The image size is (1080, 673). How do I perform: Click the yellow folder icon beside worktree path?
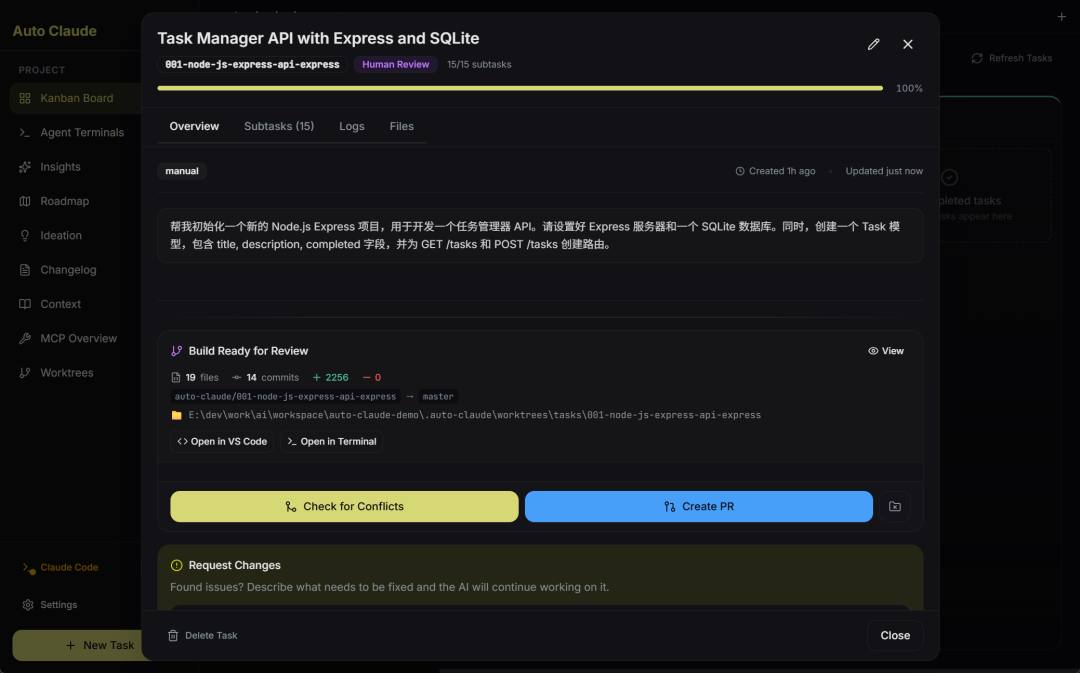(176, 415)
